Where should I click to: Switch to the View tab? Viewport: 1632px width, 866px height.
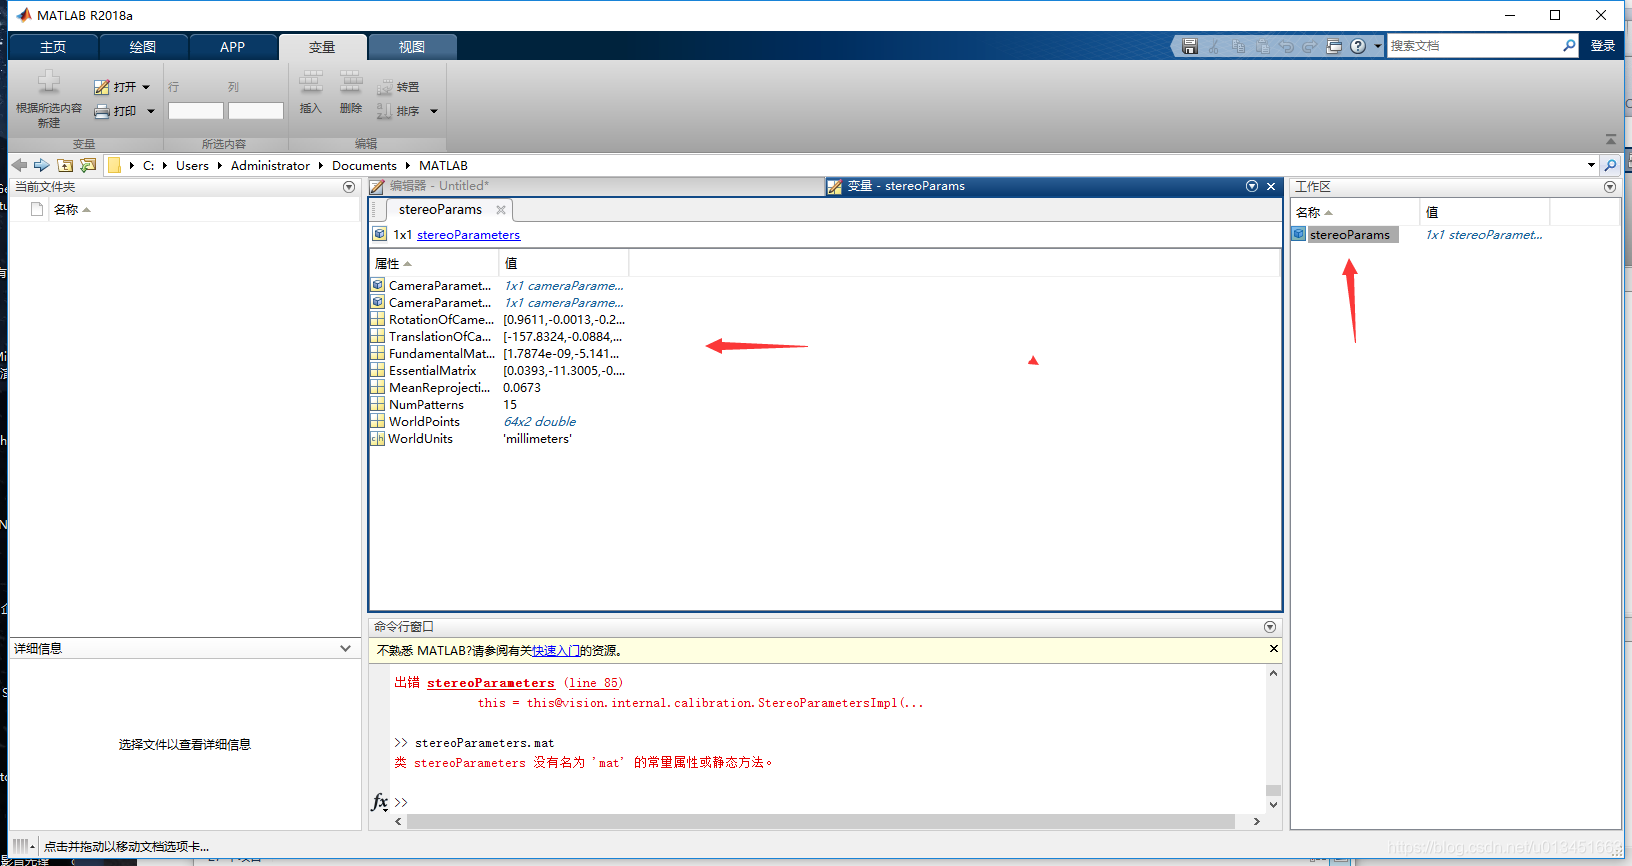click(x=412, y=47)
